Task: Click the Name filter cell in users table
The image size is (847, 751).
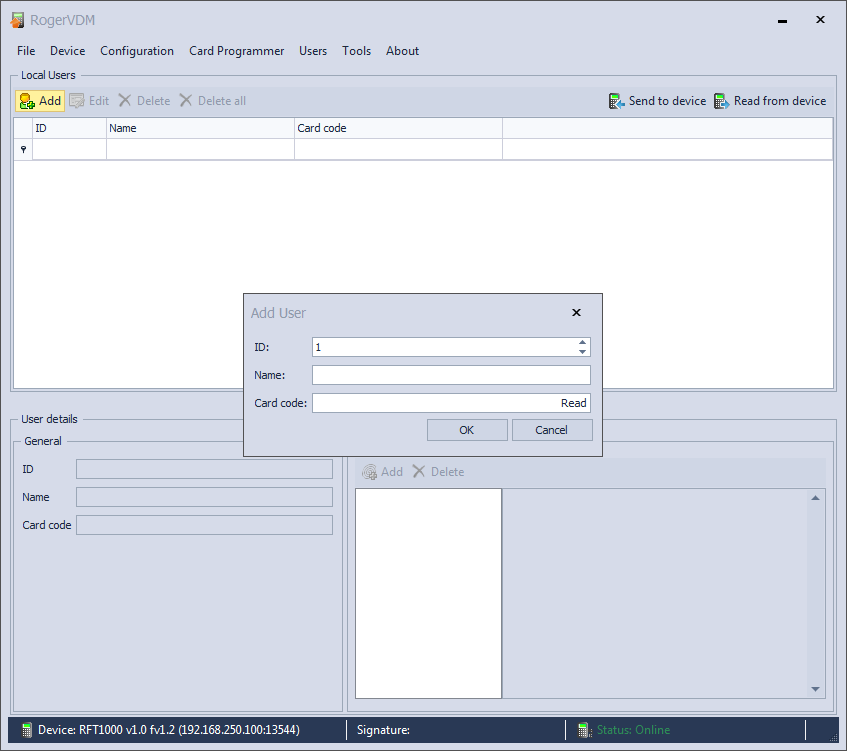Action: coord(200,149)
